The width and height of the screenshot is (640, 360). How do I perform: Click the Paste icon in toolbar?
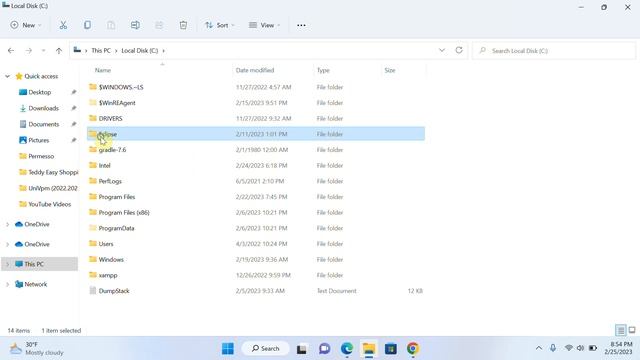(x=111, y=25)
